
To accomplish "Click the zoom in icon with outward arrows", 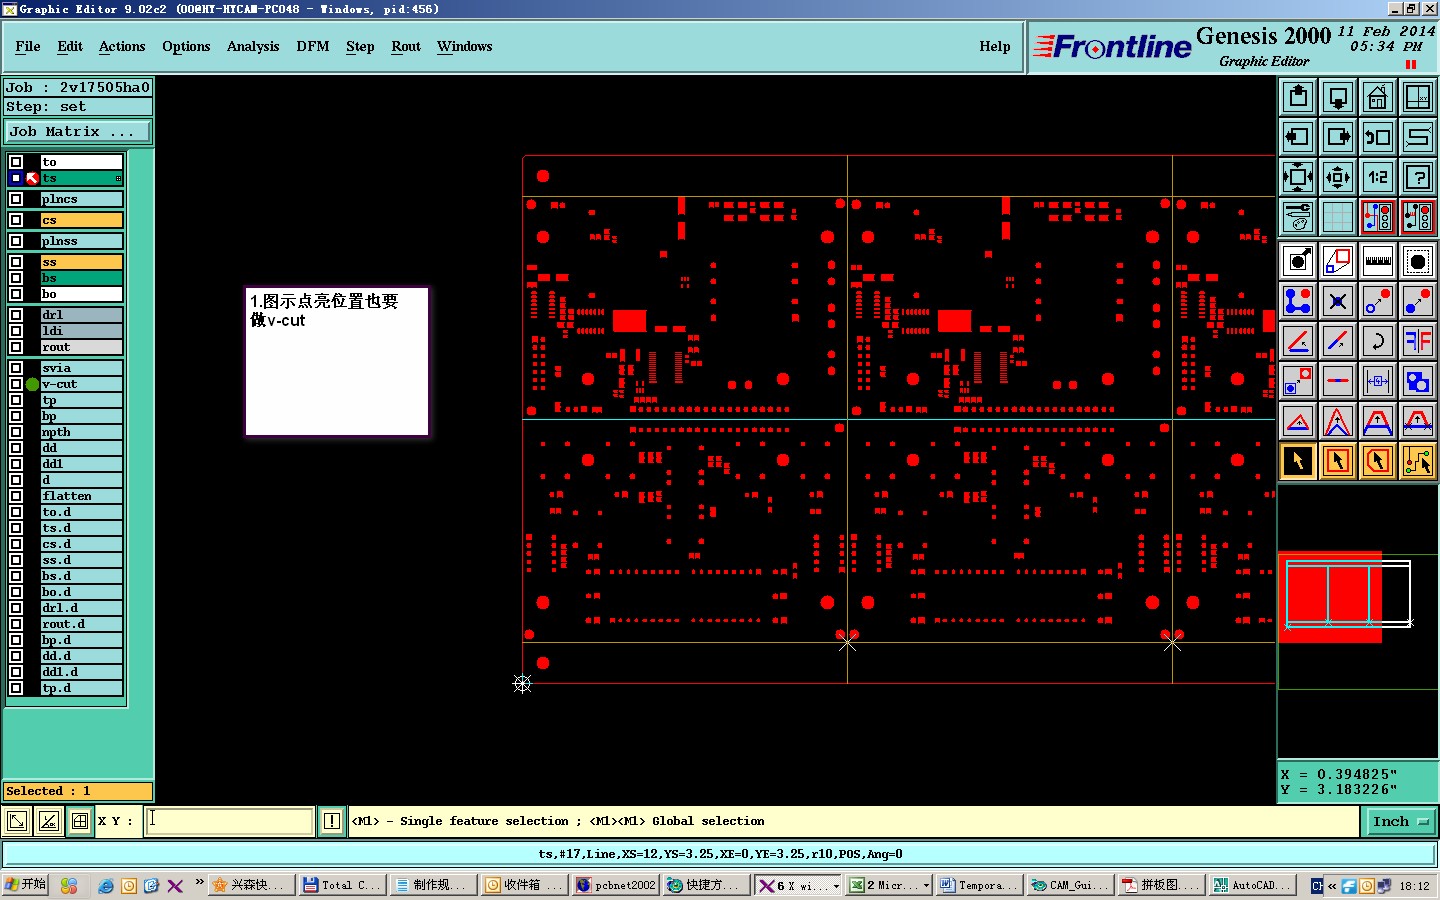I will coord(1298,177).
